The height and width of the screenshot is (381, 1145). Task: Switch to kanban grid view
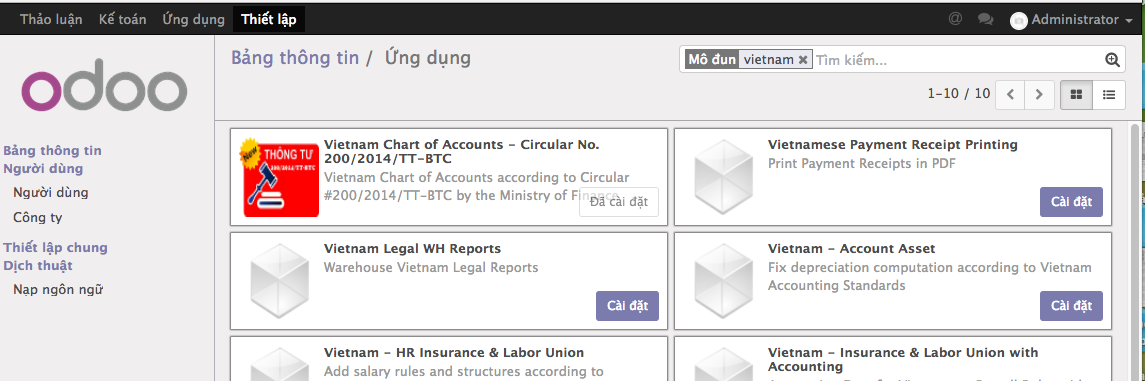[x=1076, y=94]
